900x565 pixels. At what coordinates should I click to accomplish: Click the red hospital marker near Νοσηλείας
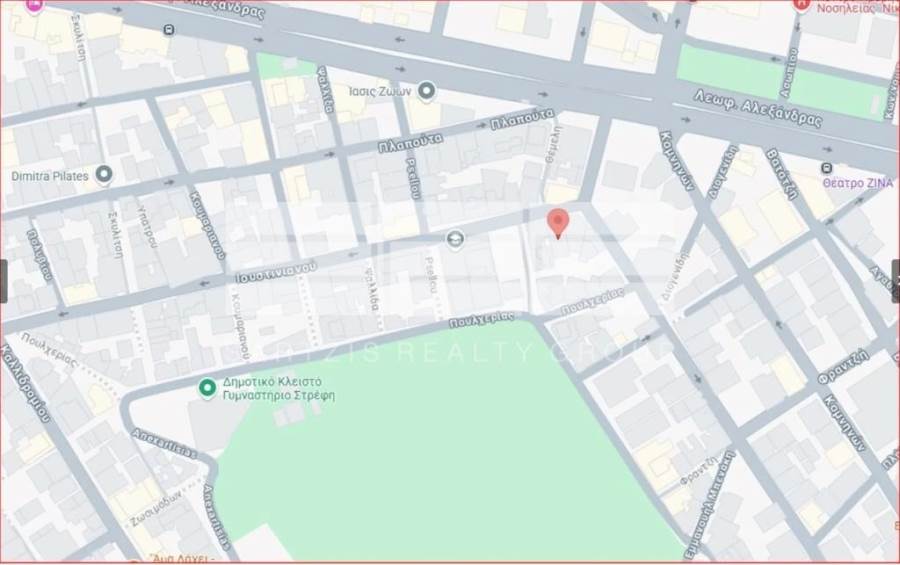(x=801, y=5)
